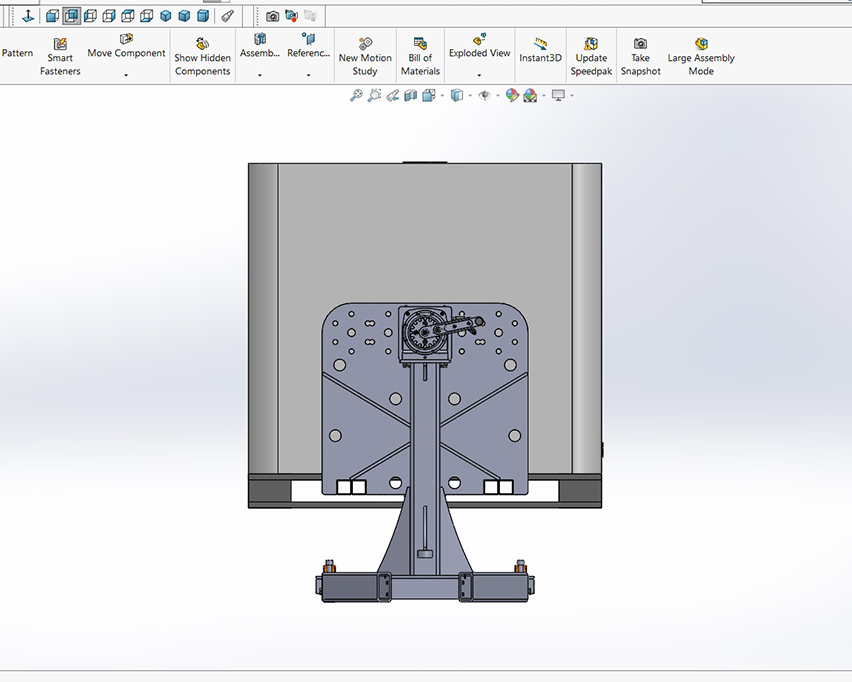Create a New Motion Study
852x682 pixels.
(x=365, y=57)
